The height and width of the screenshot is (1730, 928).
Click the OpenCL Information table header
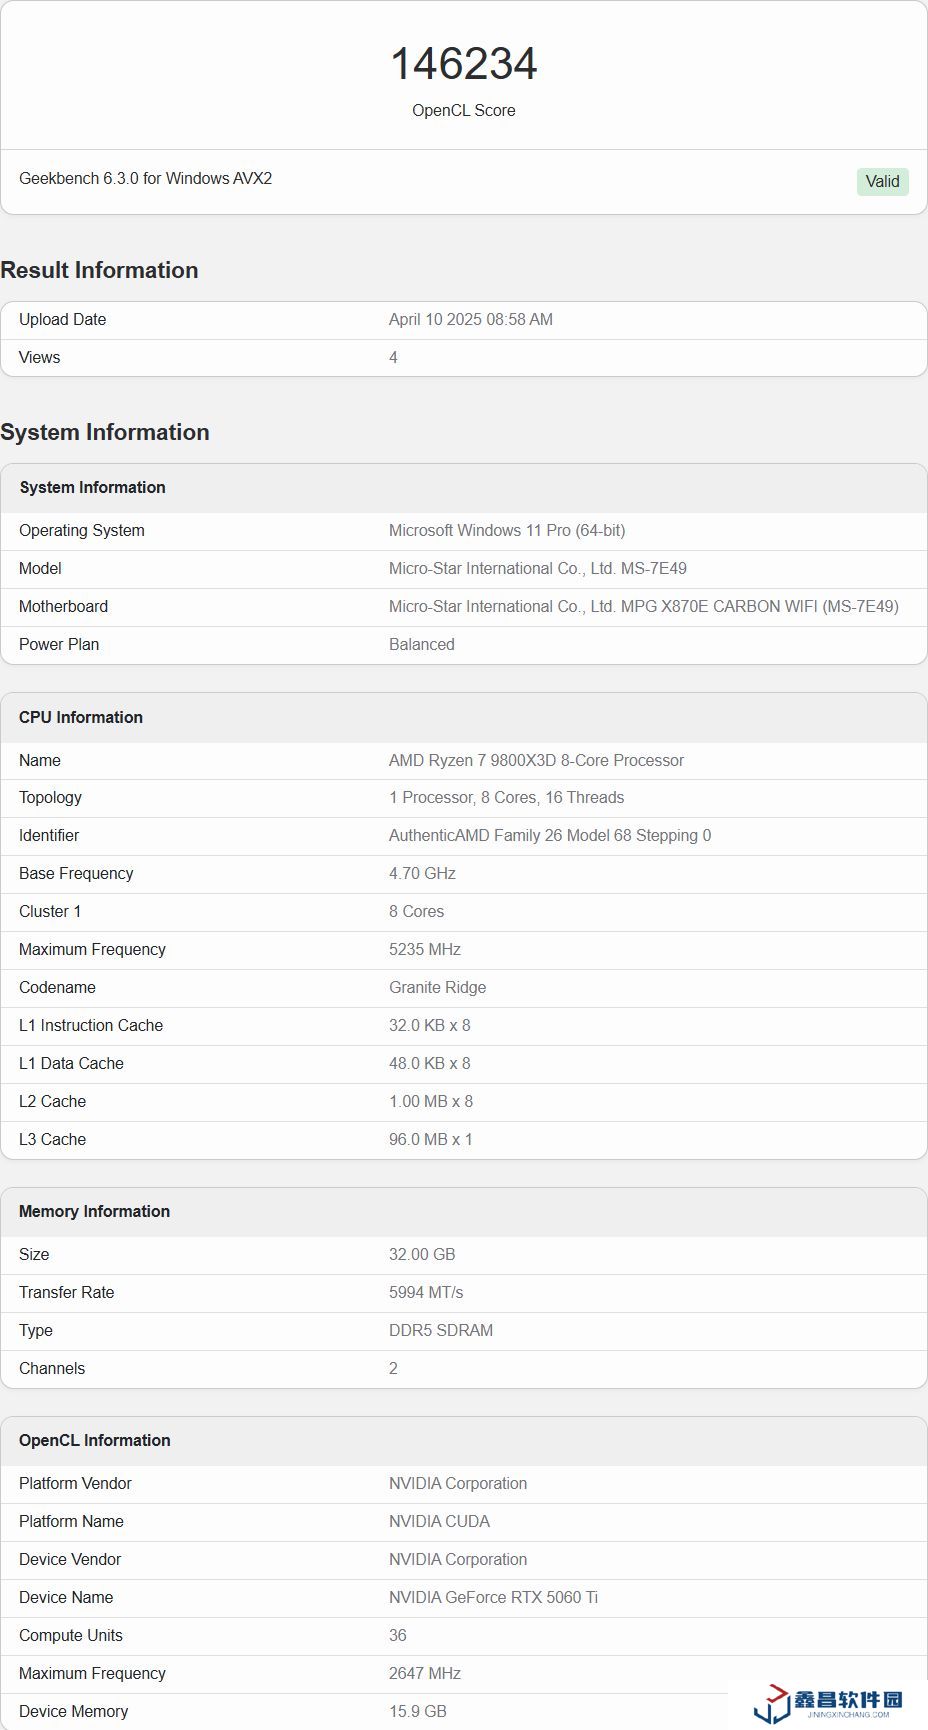tap(94, 1440)
